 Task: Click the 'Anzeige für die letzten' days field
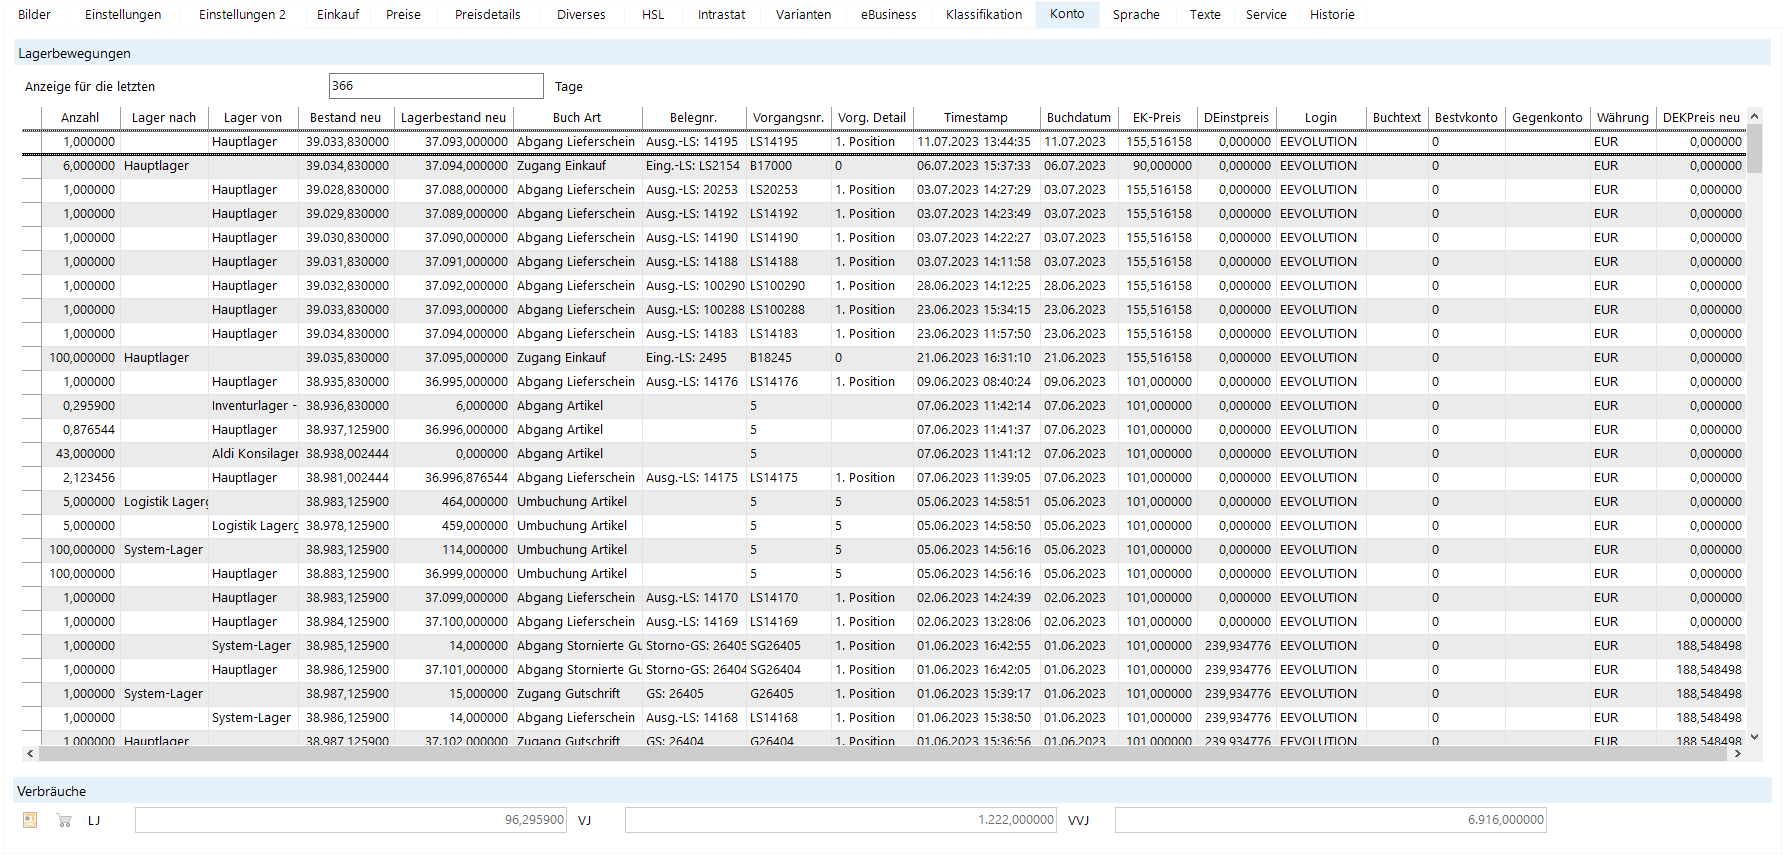[435, 86]
